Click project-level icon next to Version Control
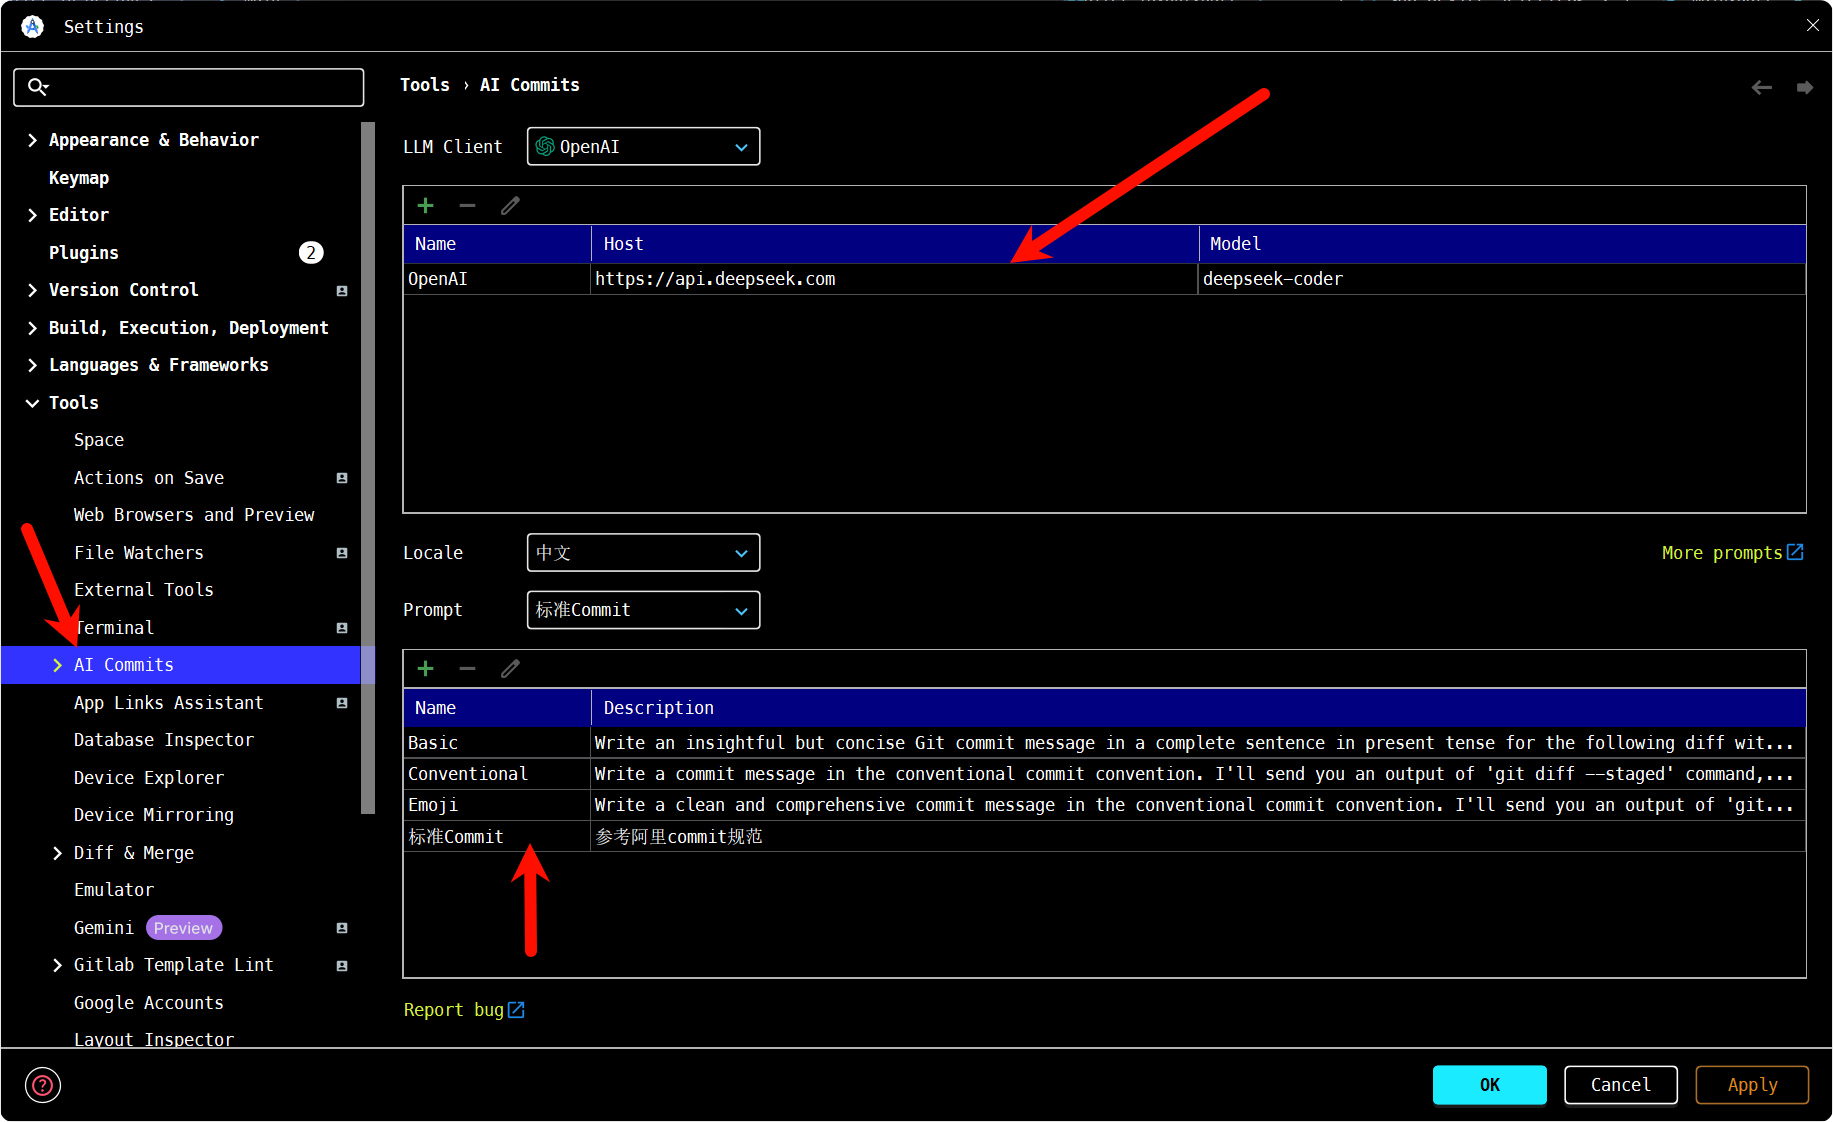 coord(342,291)
